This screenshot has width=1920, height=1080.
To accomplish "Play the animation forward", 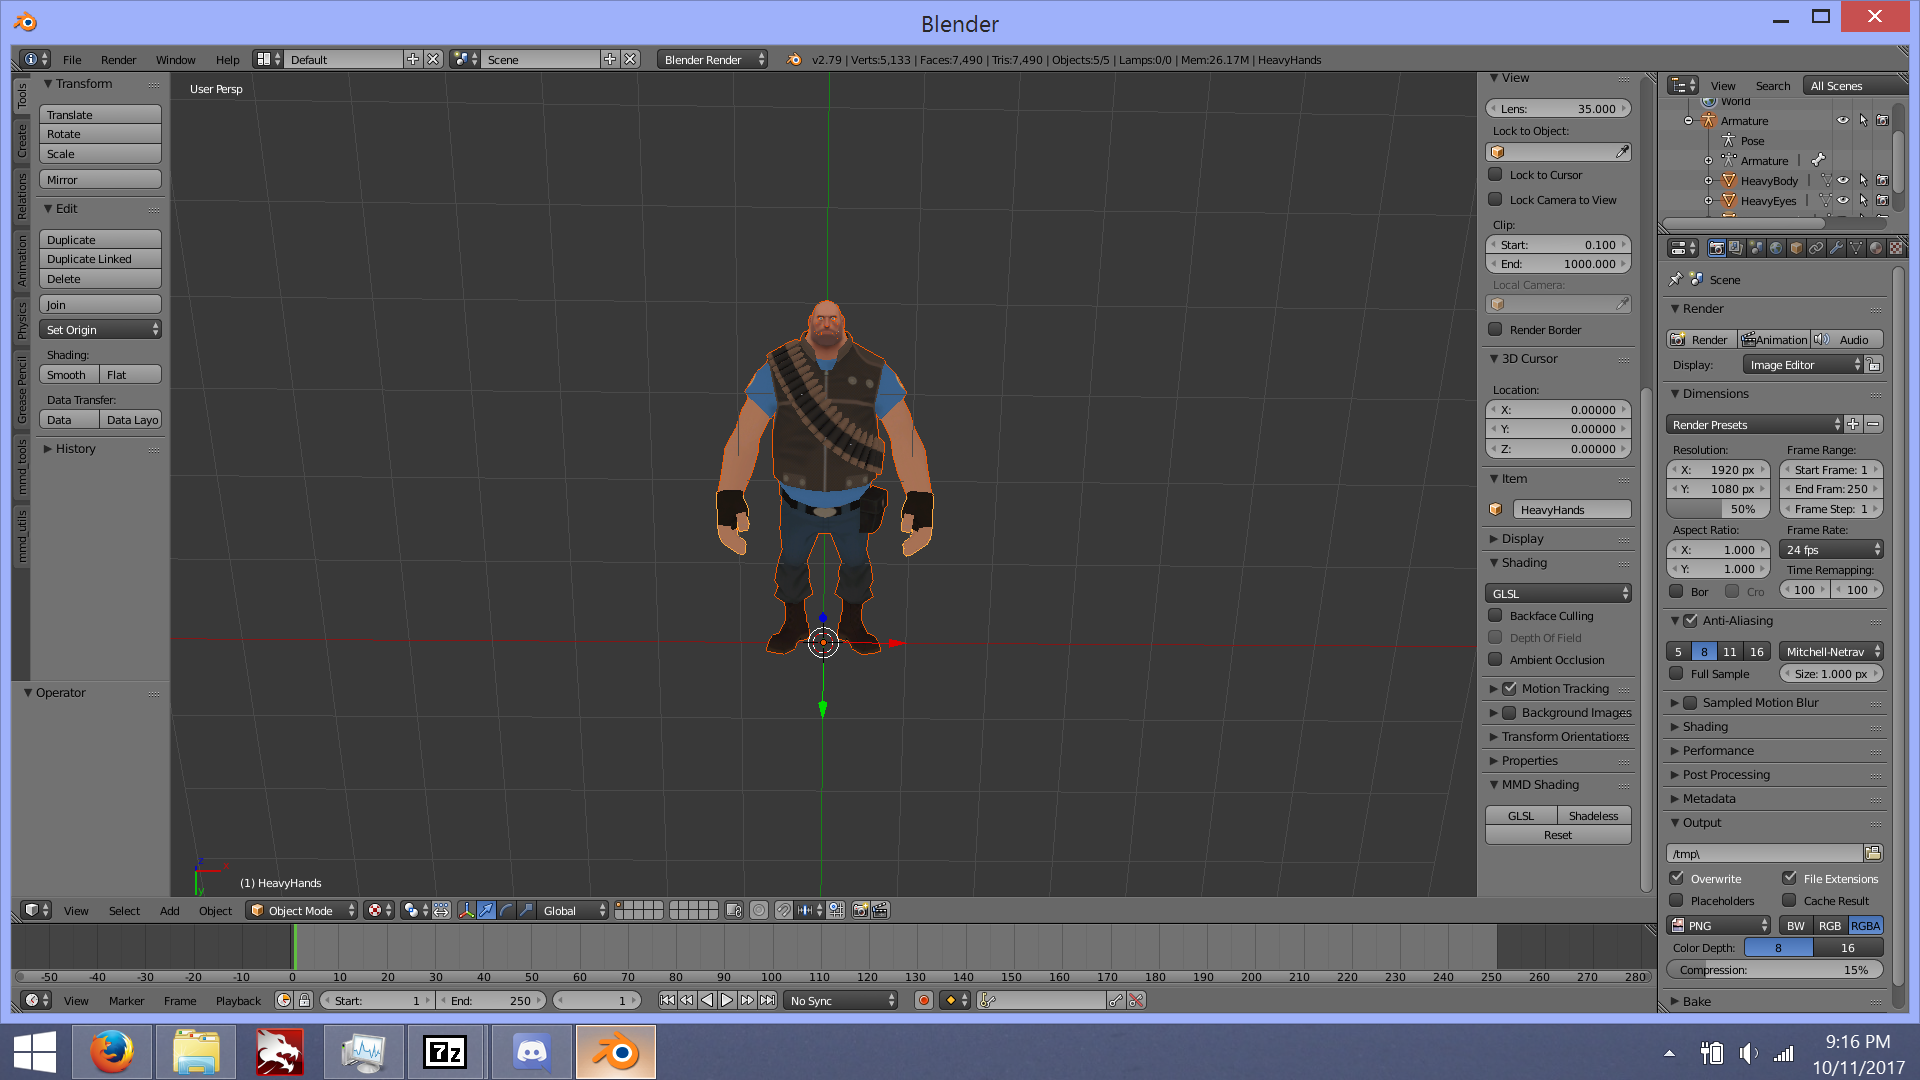I will coord(727,1000).
